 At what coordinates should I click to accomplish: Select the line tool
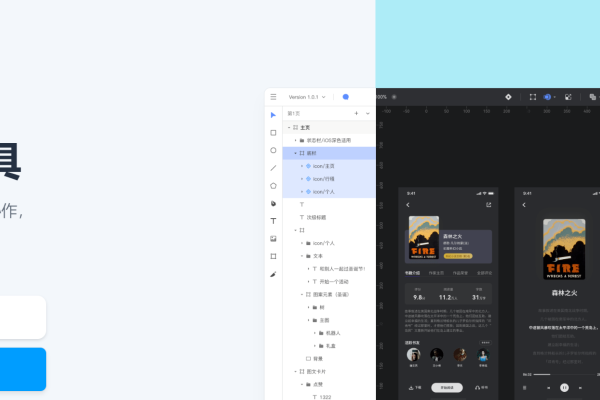[273, 168]
